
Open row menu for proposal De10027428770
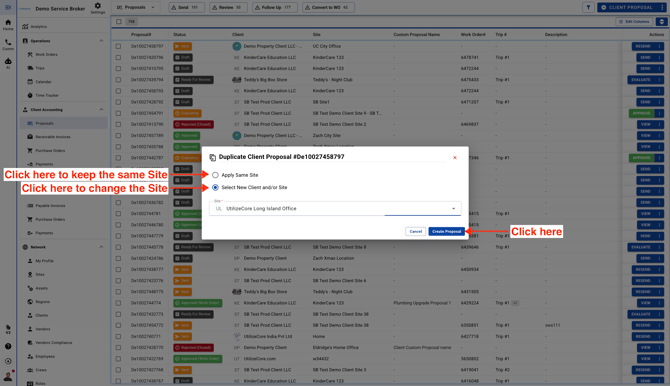[660, 348]
